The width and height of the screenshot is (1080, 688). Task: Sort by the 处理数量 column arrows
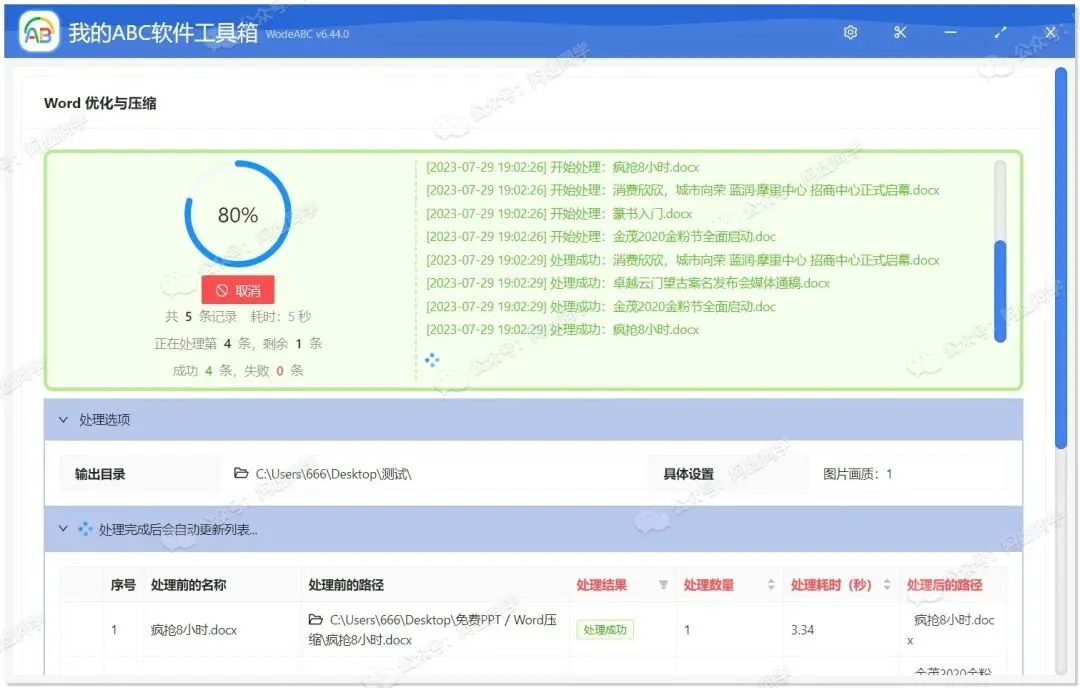pyautogui.click(x=771, y=585)
